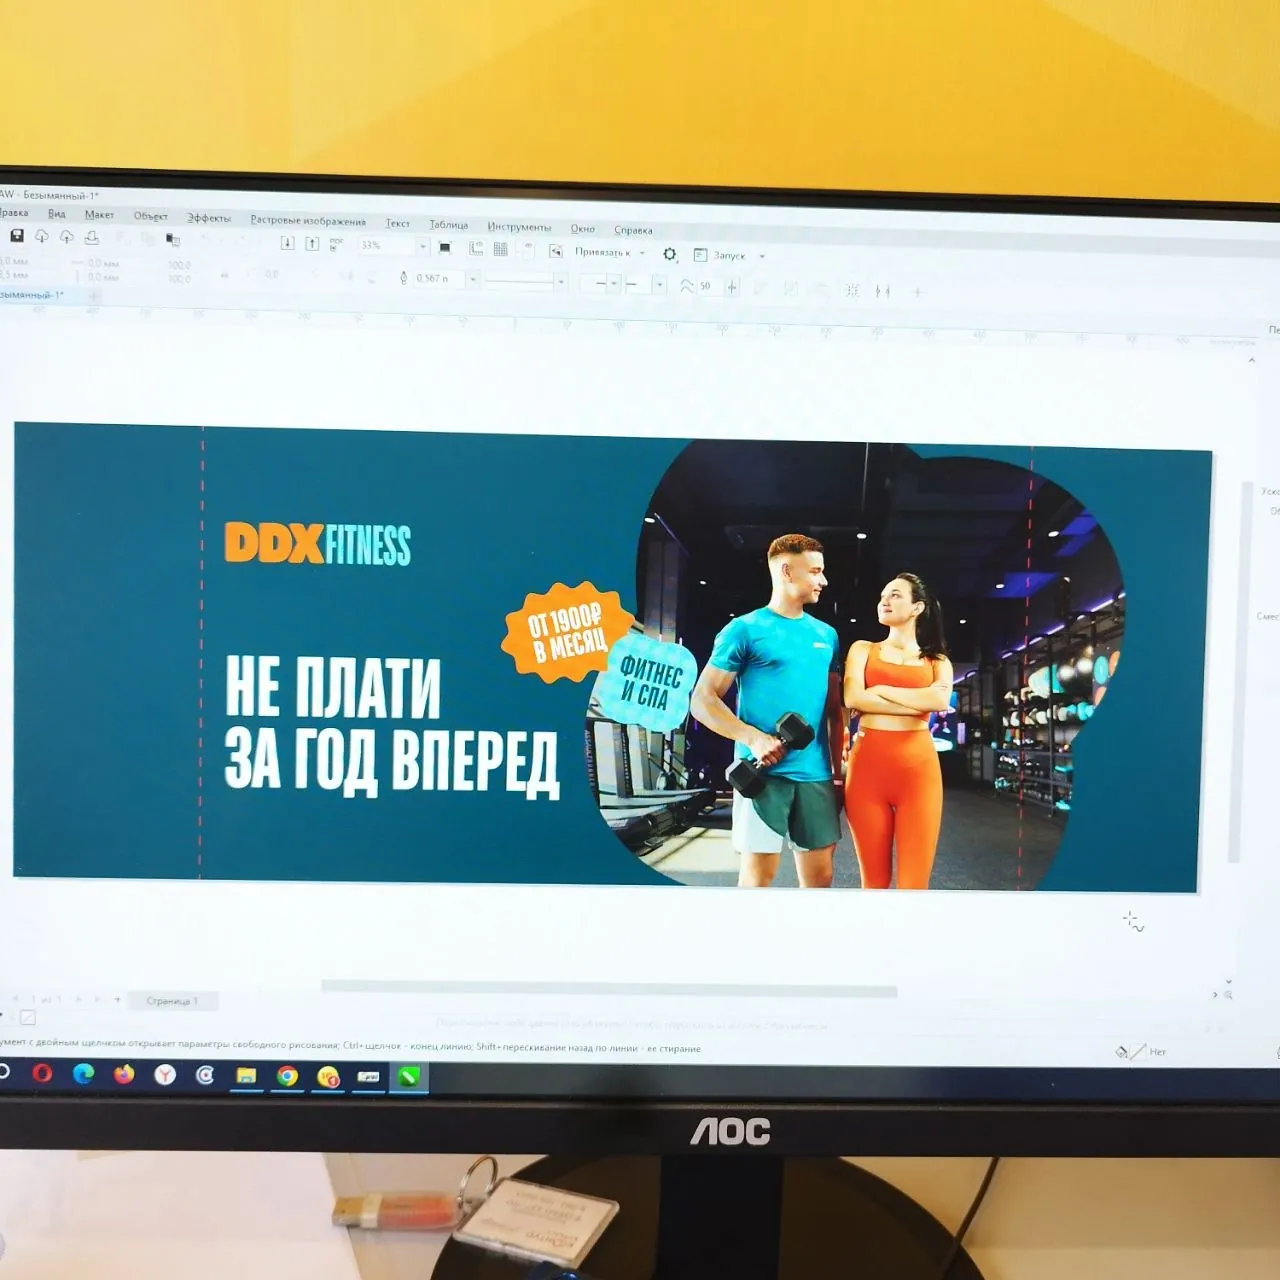The width and height of the screenshot is (1280, 1280).
Task: Open the Макет menu
Action: click(x=99, y=214)
